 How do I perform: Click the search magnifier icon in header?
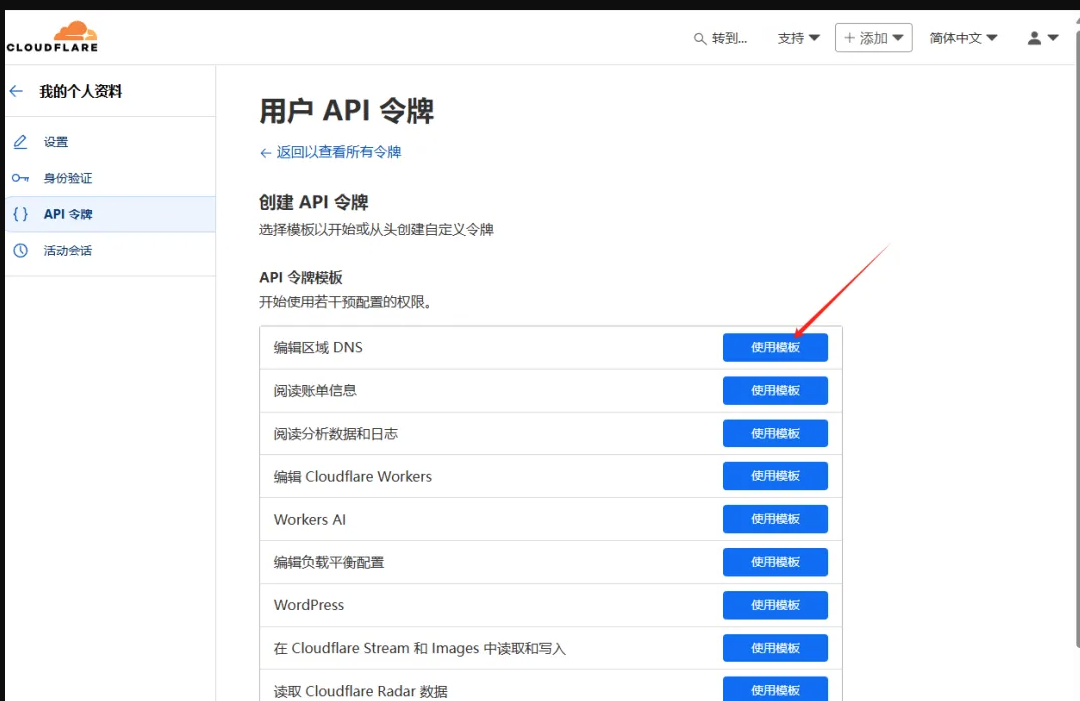[700, 39]
